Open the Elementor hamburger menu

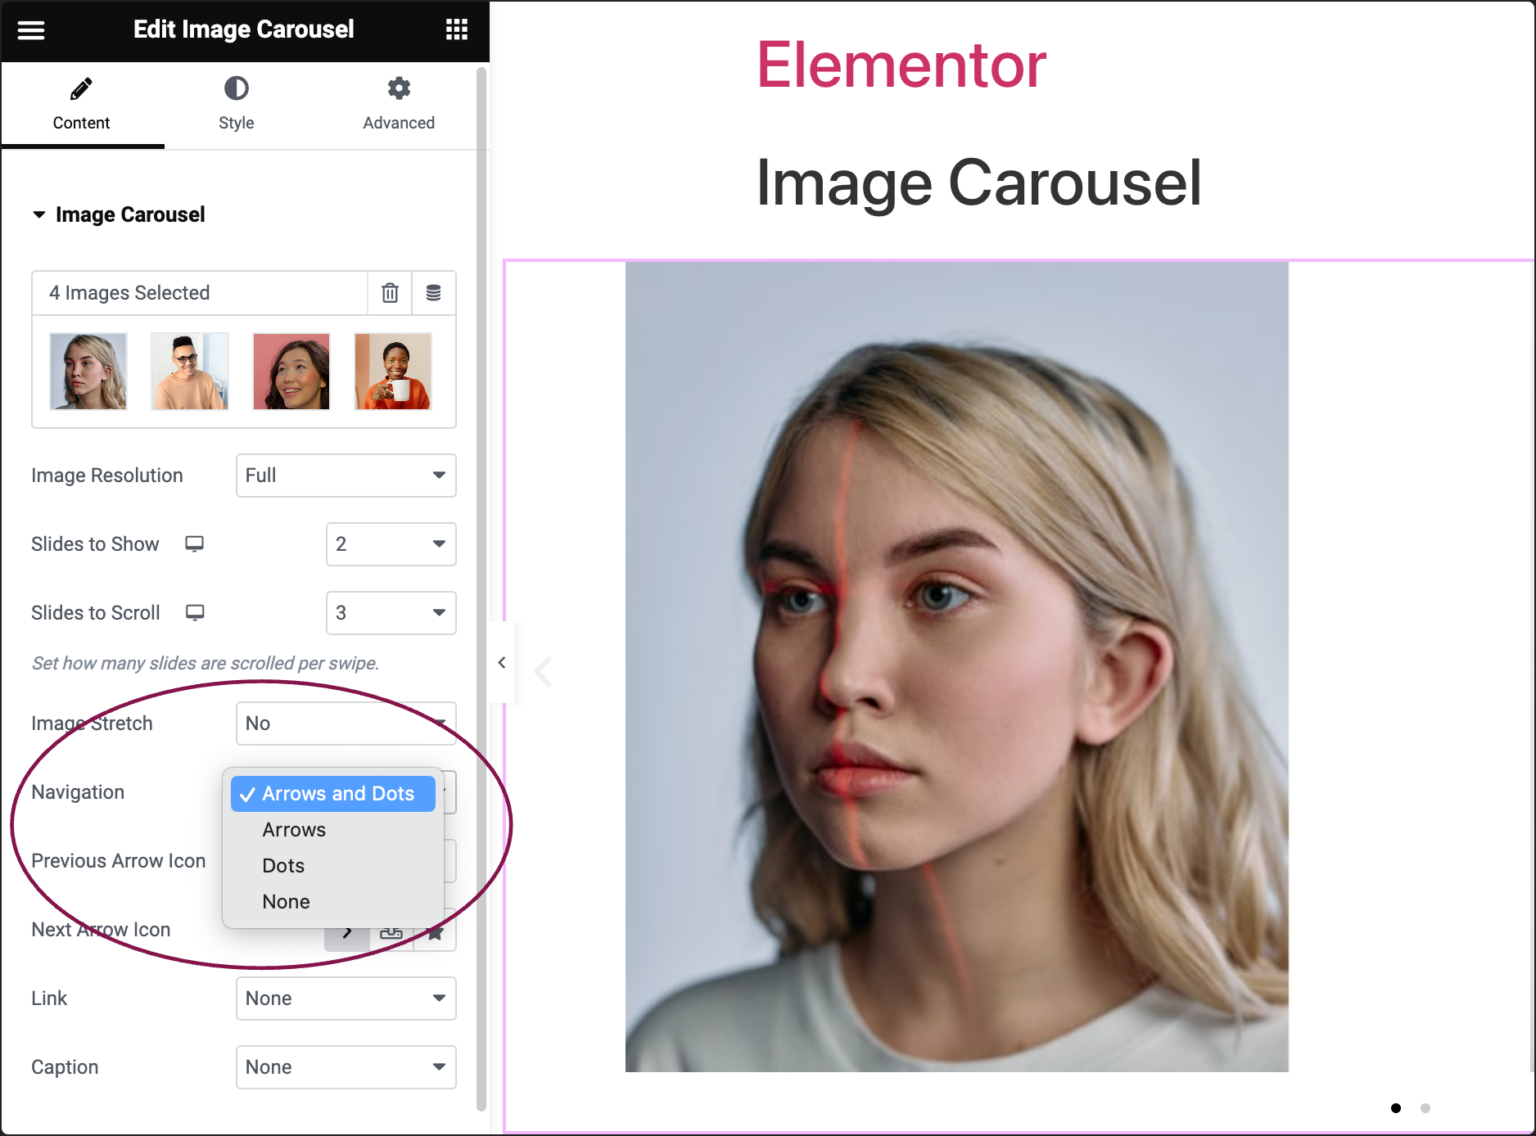(x=31, y=30)
